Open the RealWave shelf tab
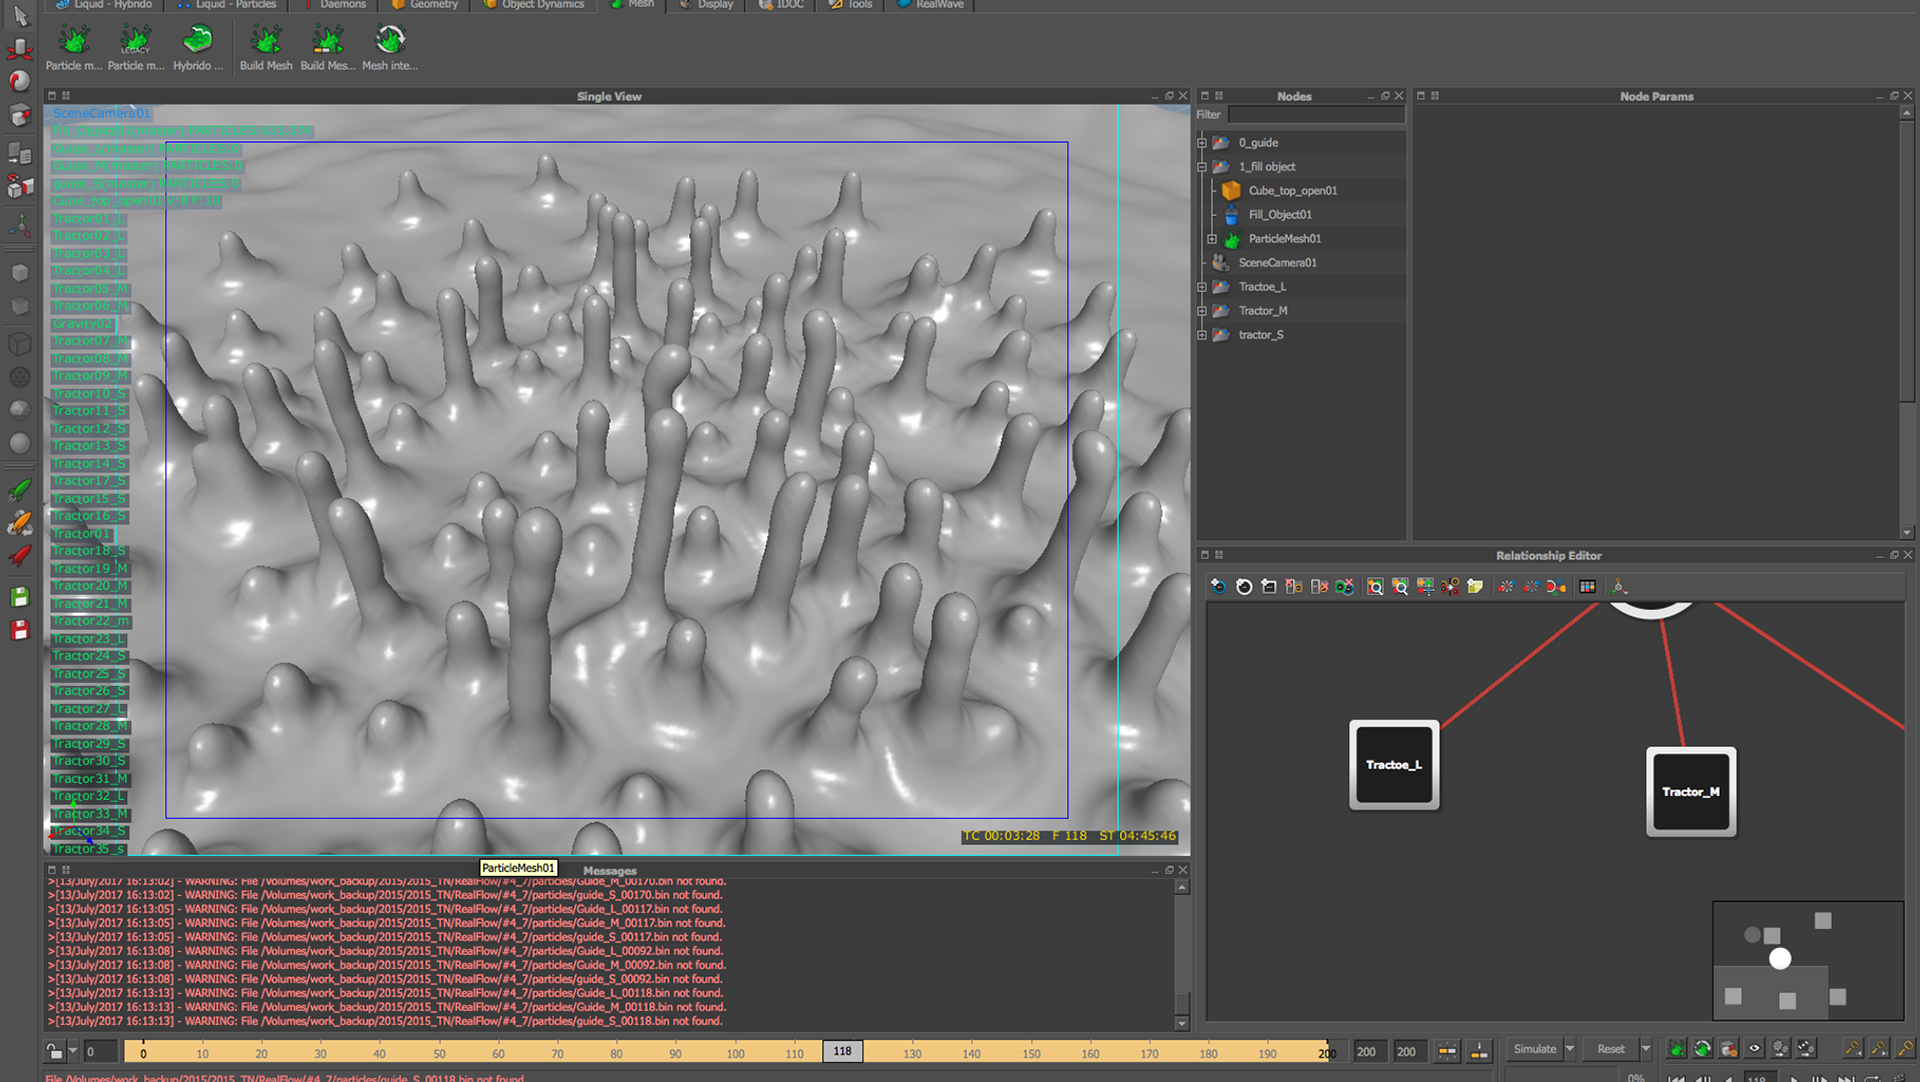Image resolution: width=1920 pixels, height=1082 pixels. (931, 5)
